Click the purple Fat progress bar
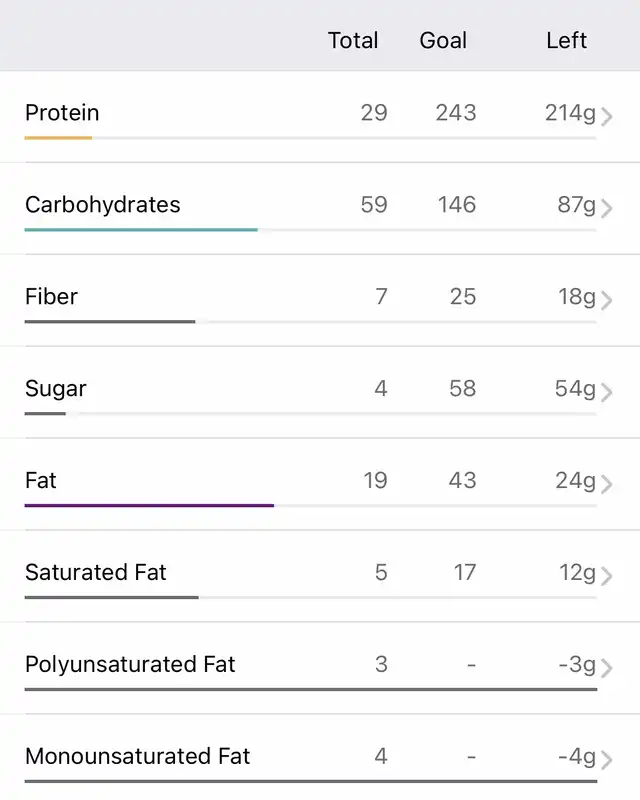This screenshot has width=640, height=800. (149, 506)
